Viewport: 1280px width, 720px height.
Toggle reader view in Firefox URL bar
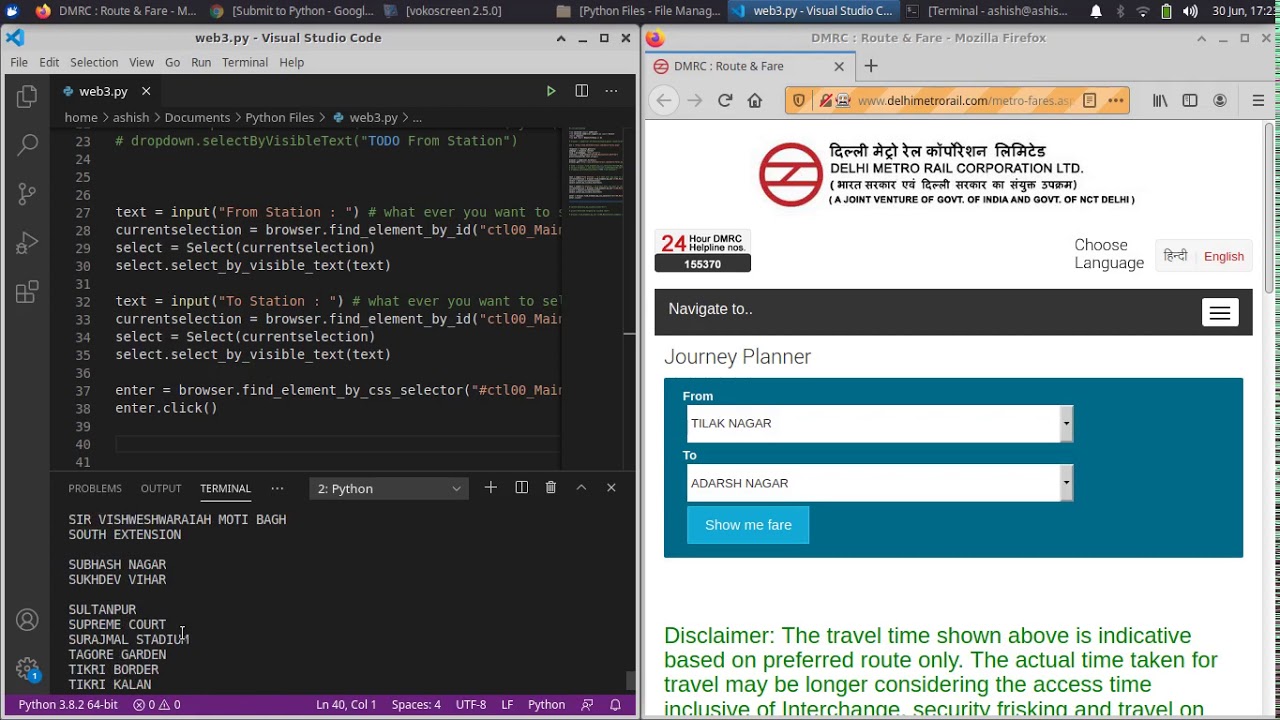point(1090,100)
